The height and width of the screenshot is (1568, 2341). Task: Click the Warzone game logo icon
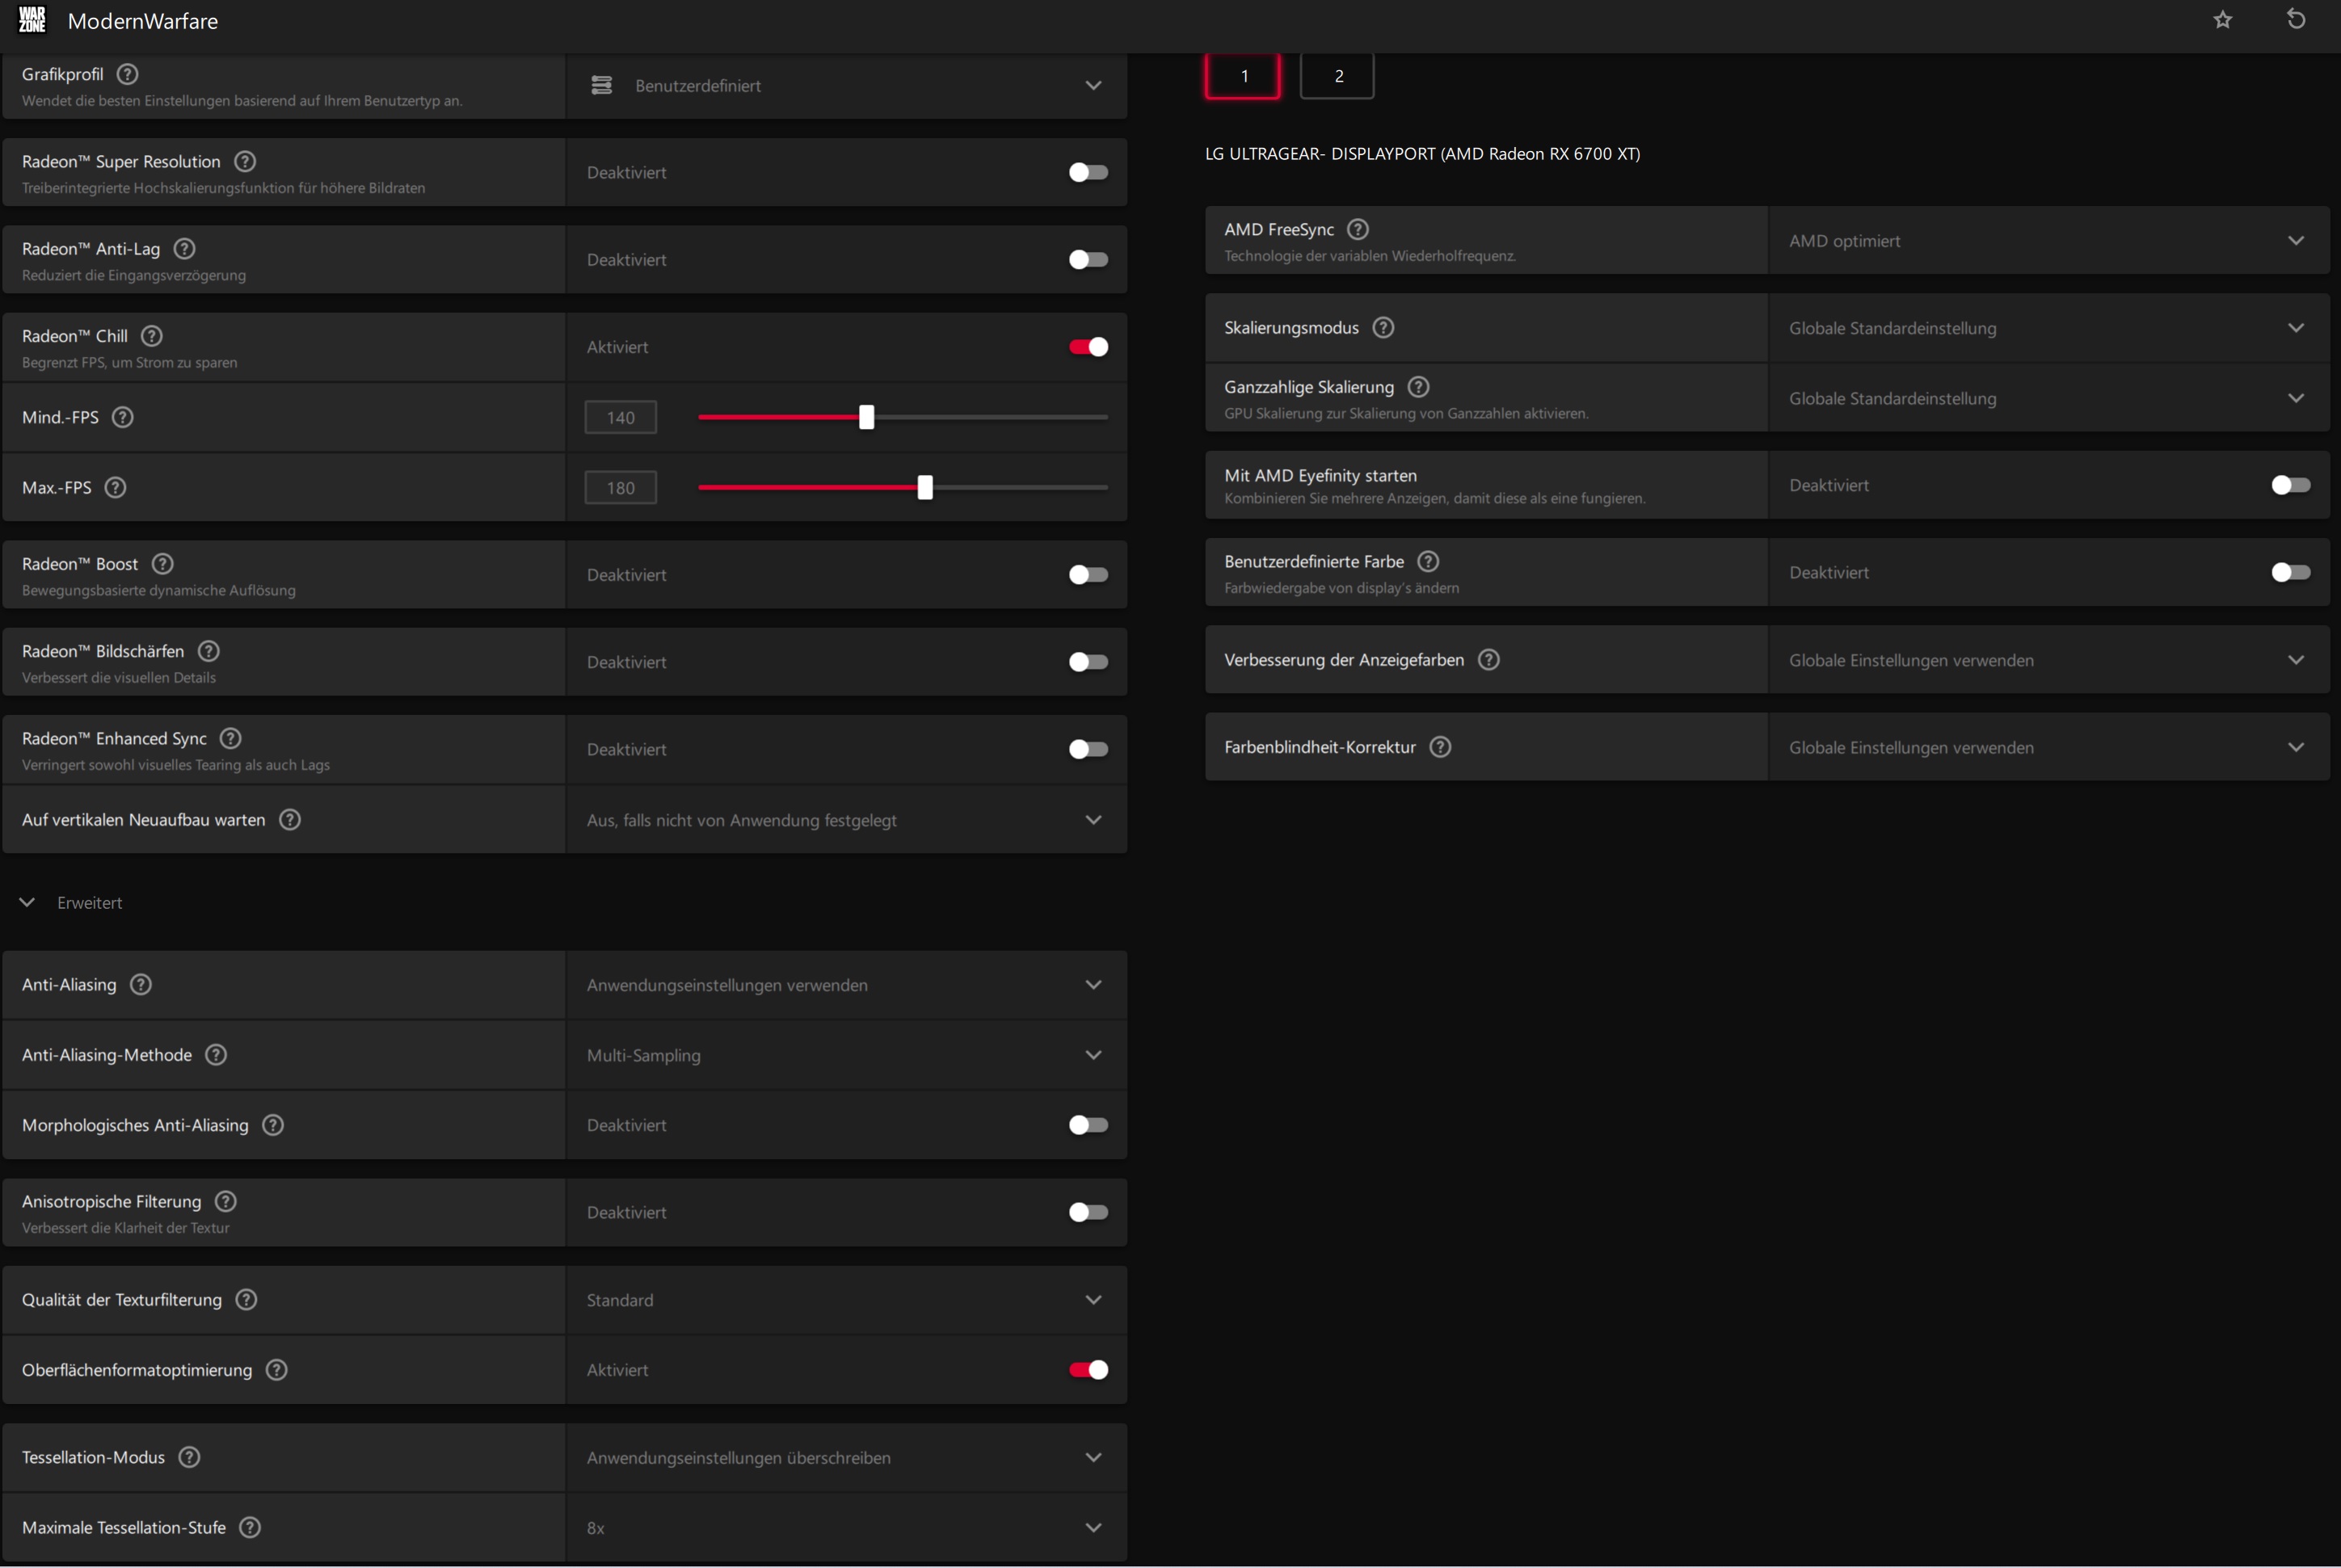click(x=32, y=20)
